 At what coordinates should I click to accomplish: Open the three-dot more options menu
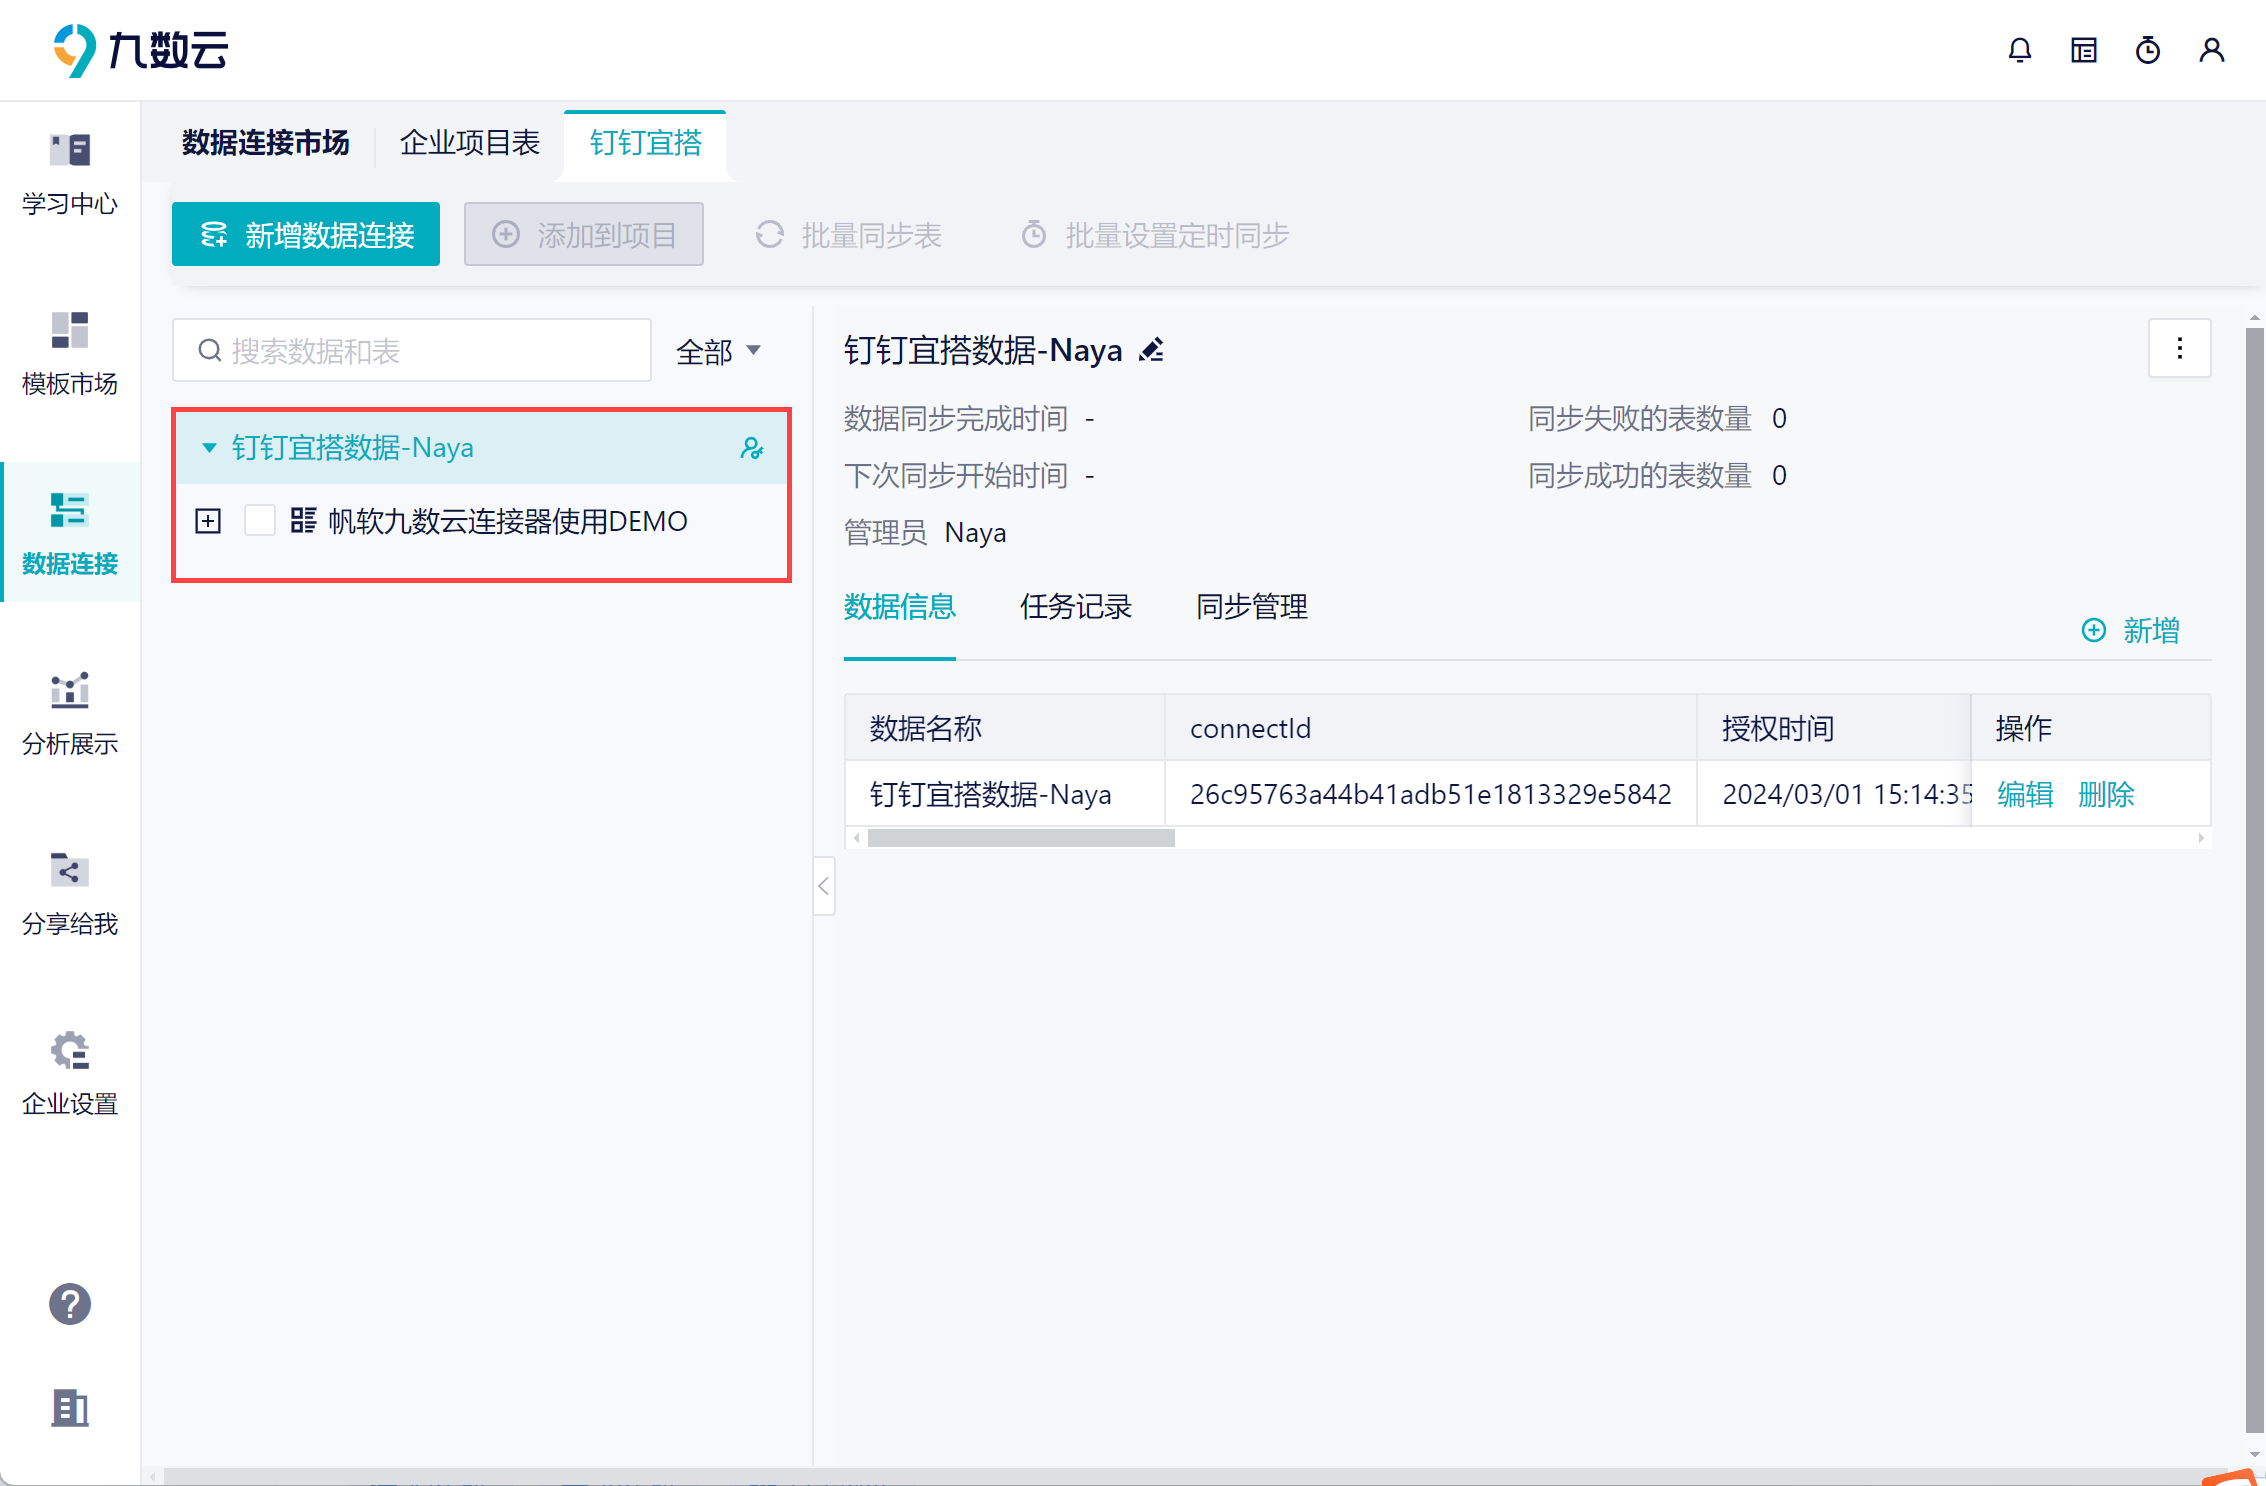pyautogui.click(x=2179, y=348)
